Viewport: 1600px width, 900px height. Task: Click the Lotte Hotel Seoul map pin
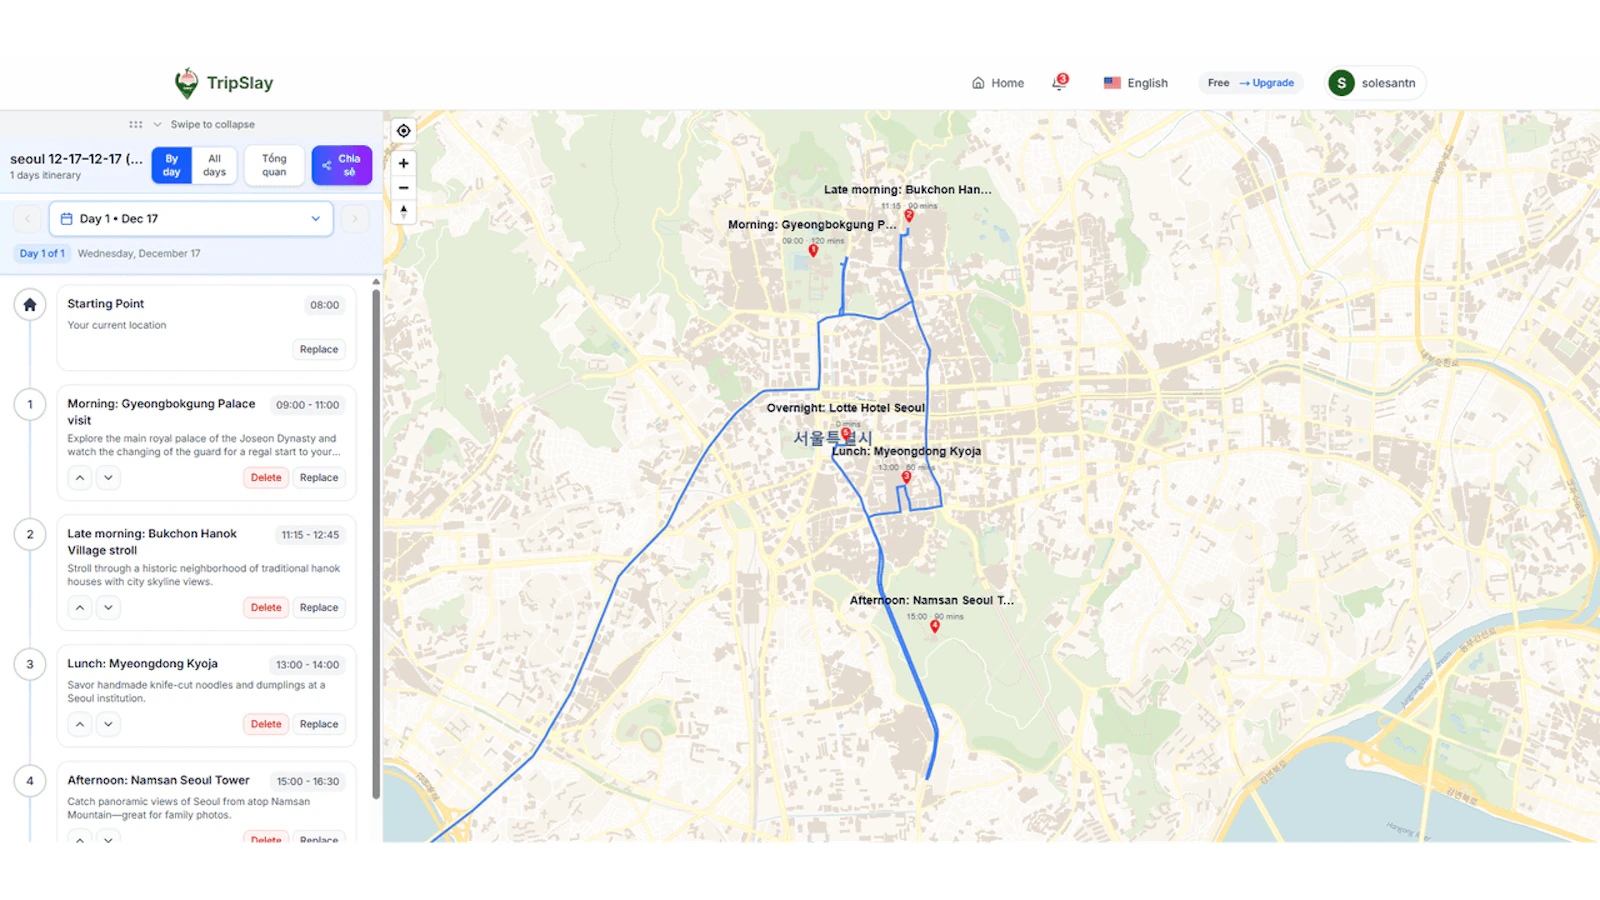click(x=846, y=434)
